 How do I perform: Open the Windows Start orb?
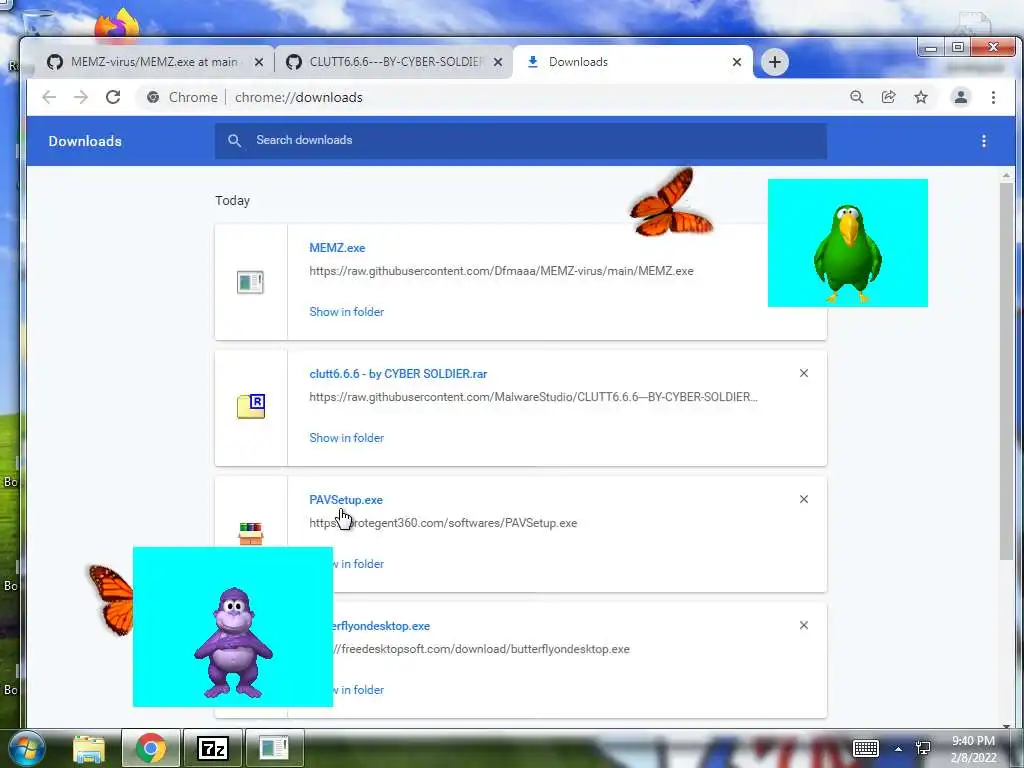[x=27, y=748]
